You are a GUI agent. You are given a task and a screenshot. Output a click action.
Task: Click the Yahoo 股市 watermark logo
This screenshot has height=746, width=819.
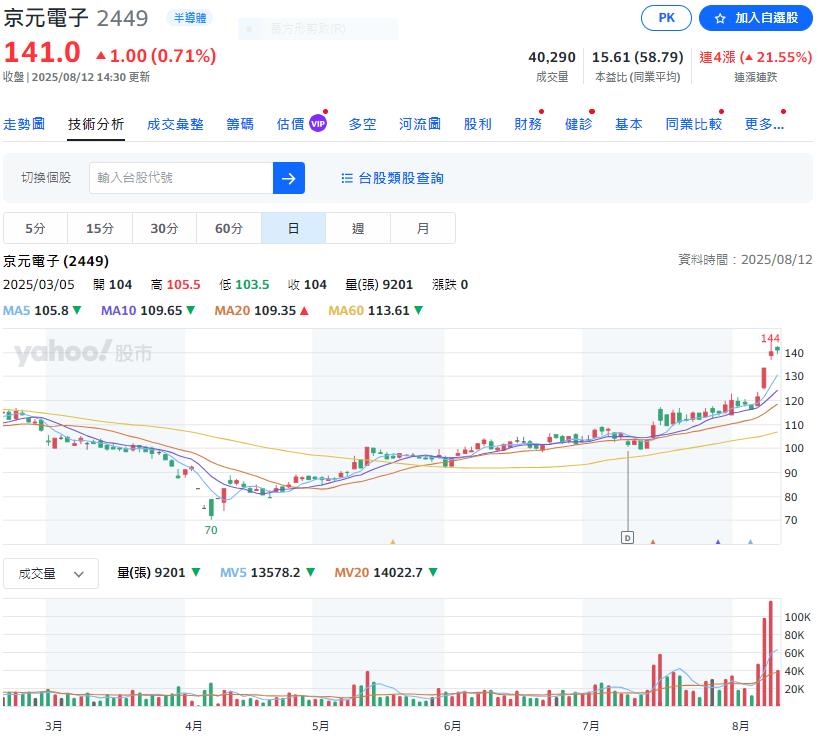coord(83,352)
